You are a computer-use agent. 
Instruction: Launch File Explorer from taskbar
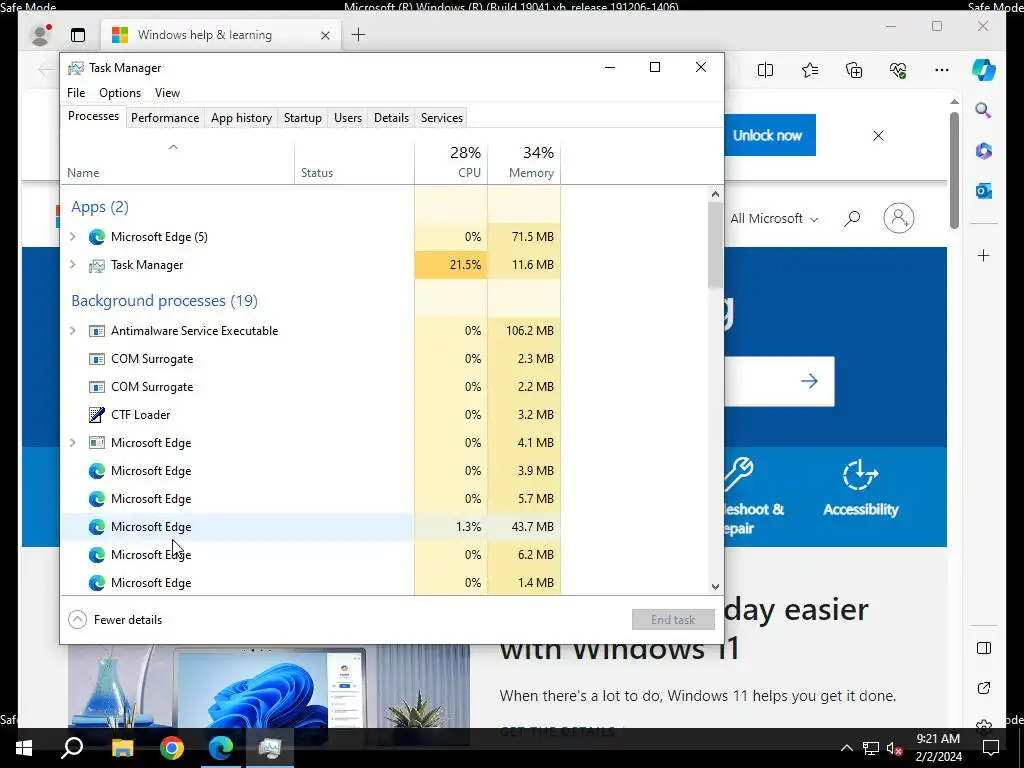[122, 748]
